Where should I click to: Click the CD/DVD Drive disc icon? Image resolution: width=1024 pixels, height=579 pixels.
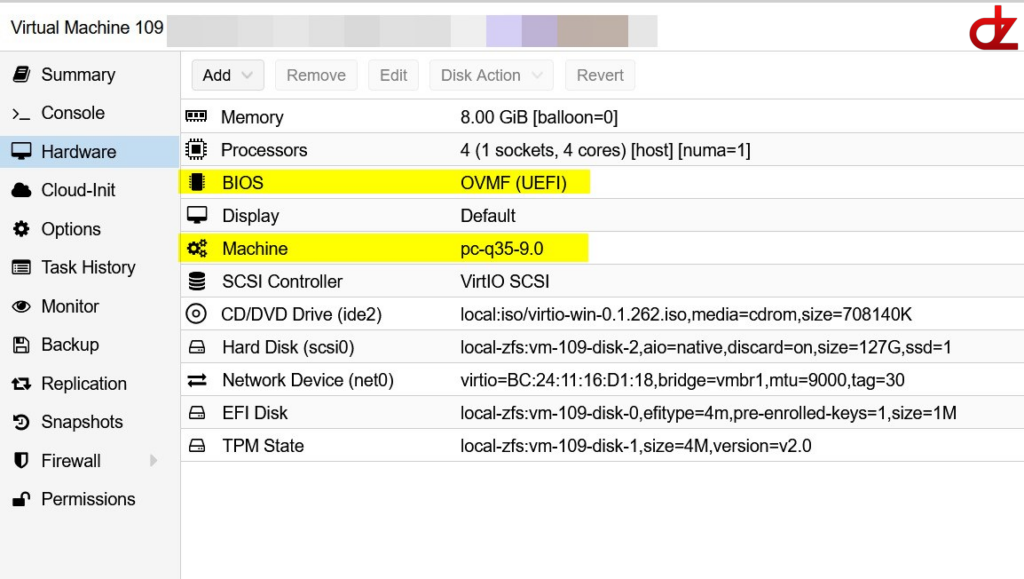197,315
